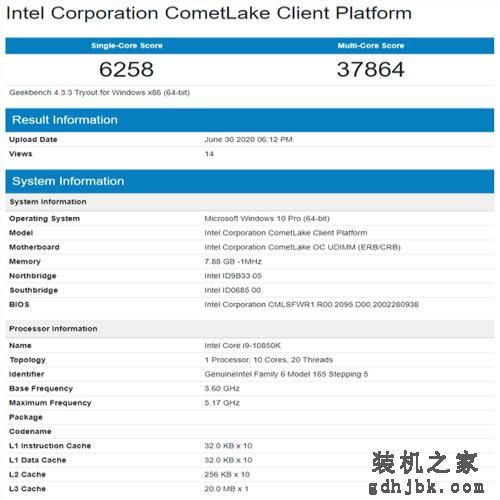Screen dimensions: 500x500
Task: Select the 'Motherboard' row label
Action: (x=34, y=247)
